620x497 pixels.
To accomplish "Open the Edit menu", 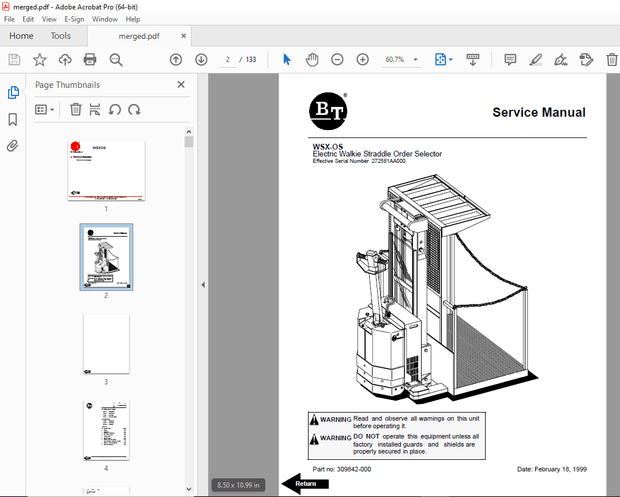I will (x=28, y=19).
